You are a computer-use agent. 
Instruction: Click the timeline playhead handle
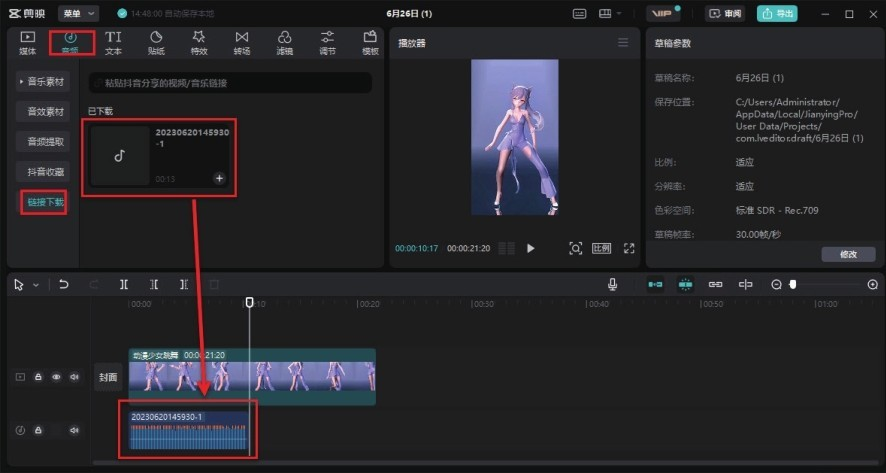(x=249, y=302)
